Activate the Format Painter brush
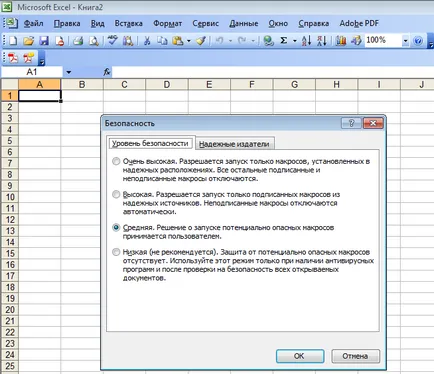The width and height of the screenshot is (434, 374). tap(201, 41)
